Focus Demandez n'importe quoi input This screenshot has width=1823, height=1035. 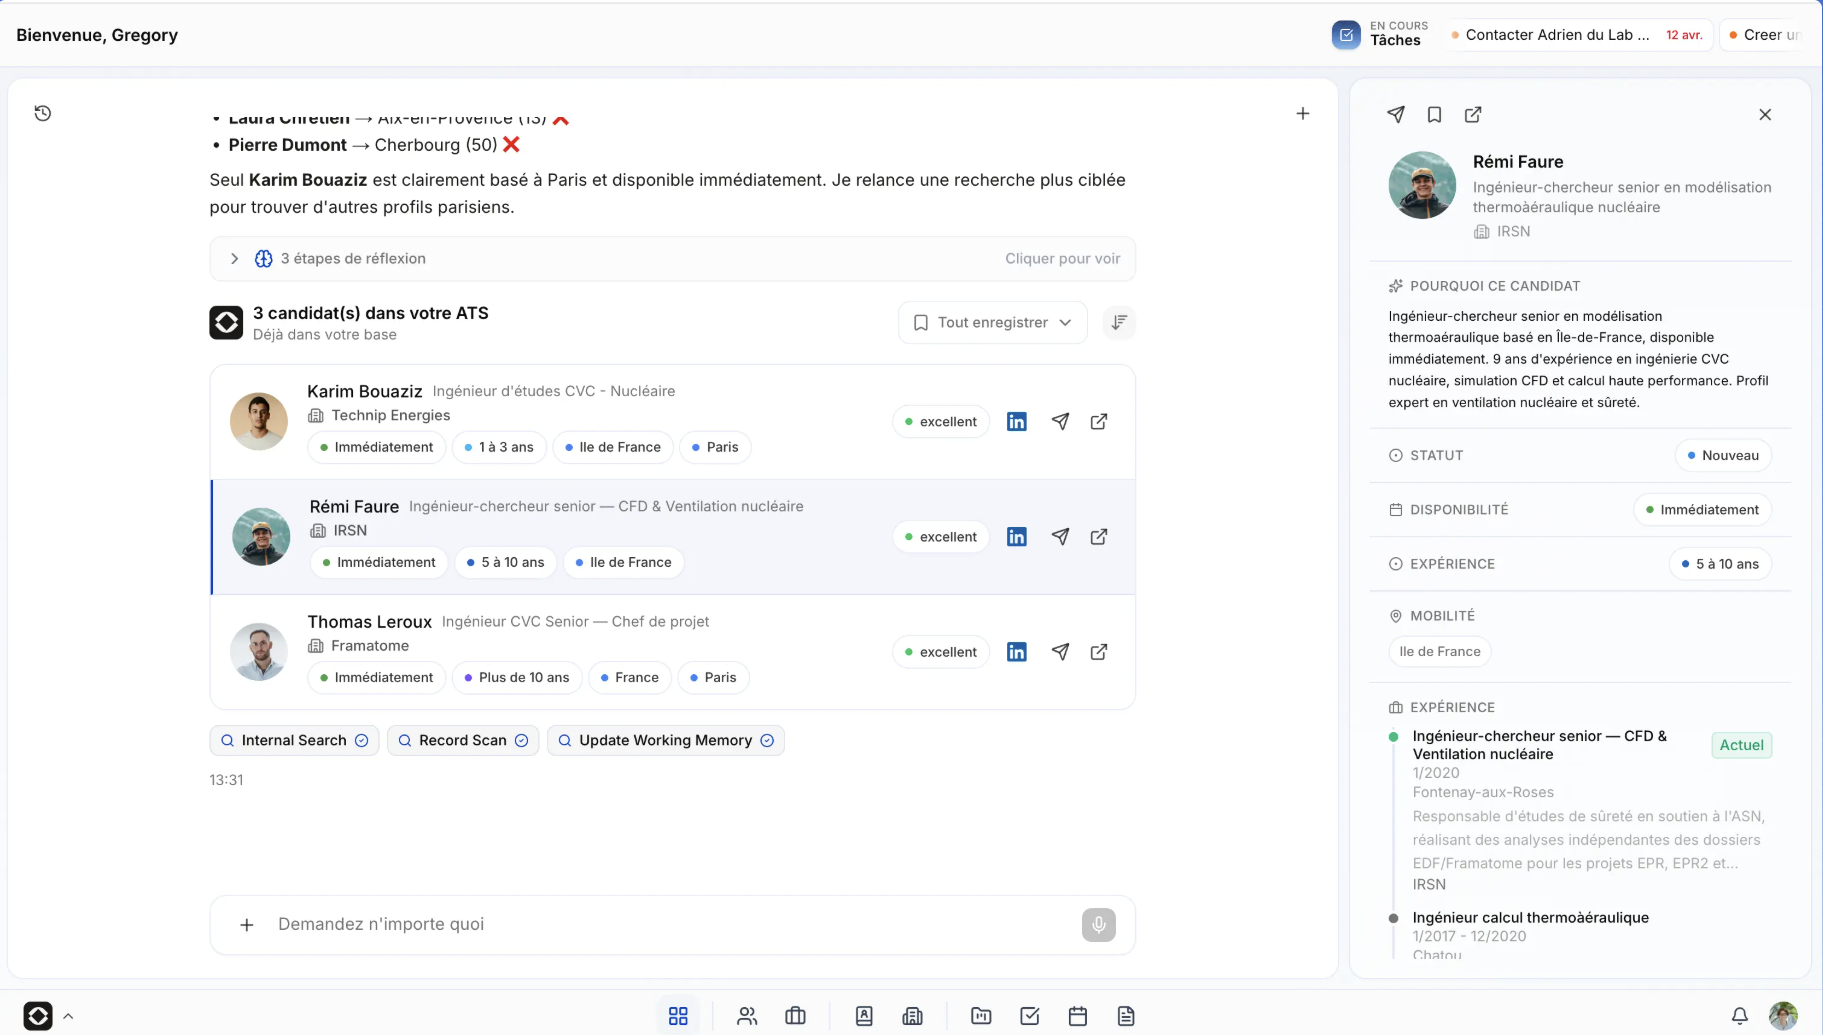pyautogui.click(x=672, y=925)
